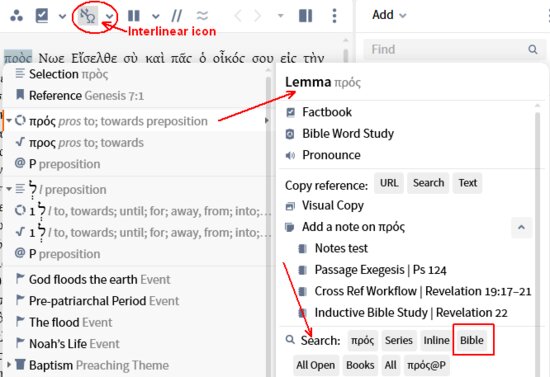The width and height of the screenshot is (550, 377).
Task: Click the Pronounce speaker icon
Action: coord(290,155)
